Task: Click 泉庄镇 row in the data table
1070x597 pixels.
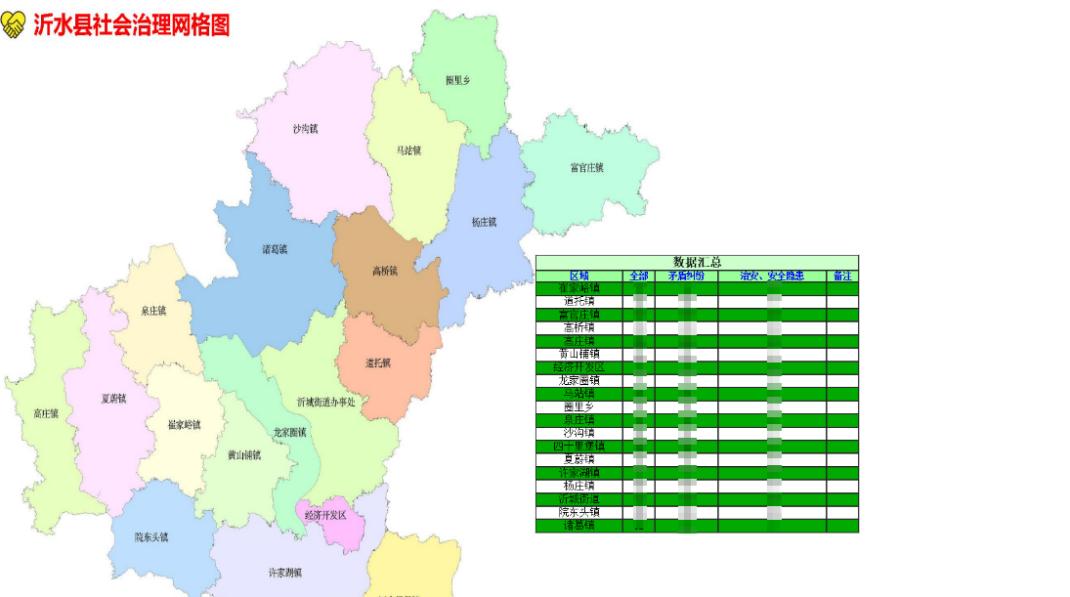Action: 697,420
